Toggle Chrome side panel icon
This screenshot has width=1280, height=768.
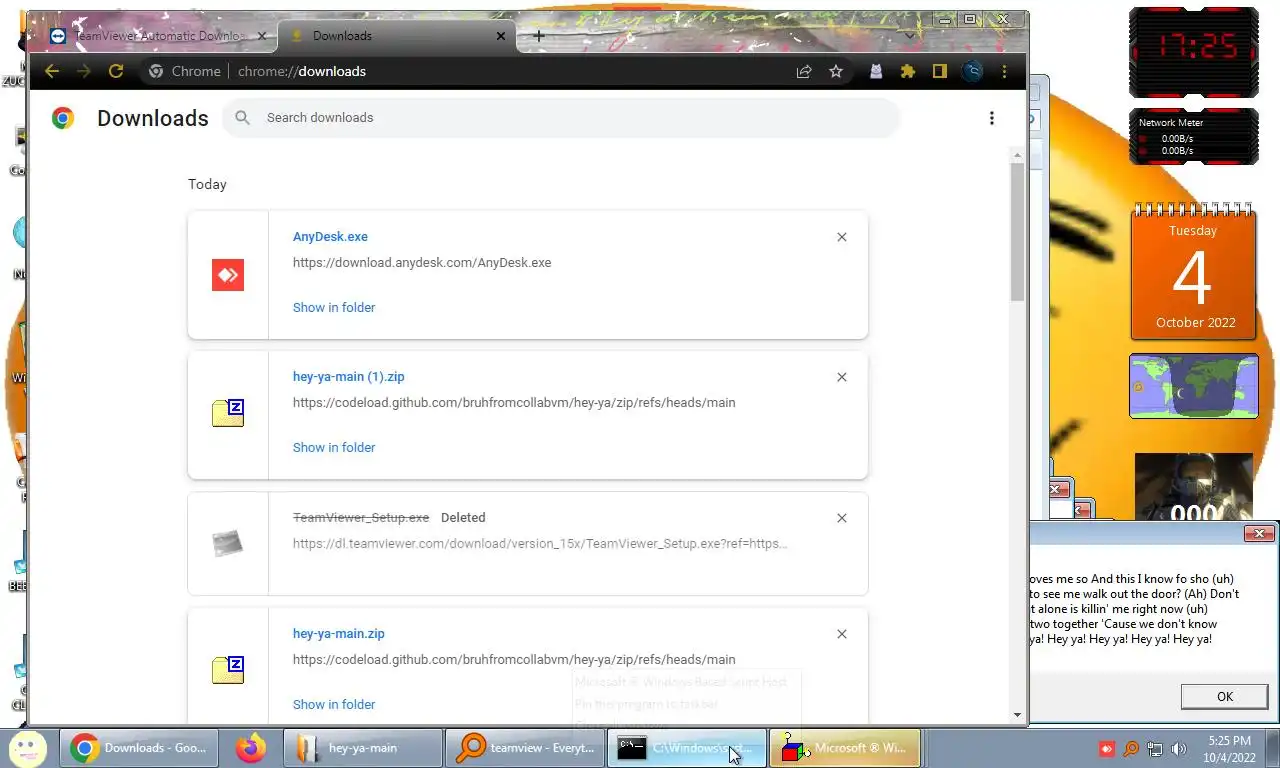click(x=940, y=71)
